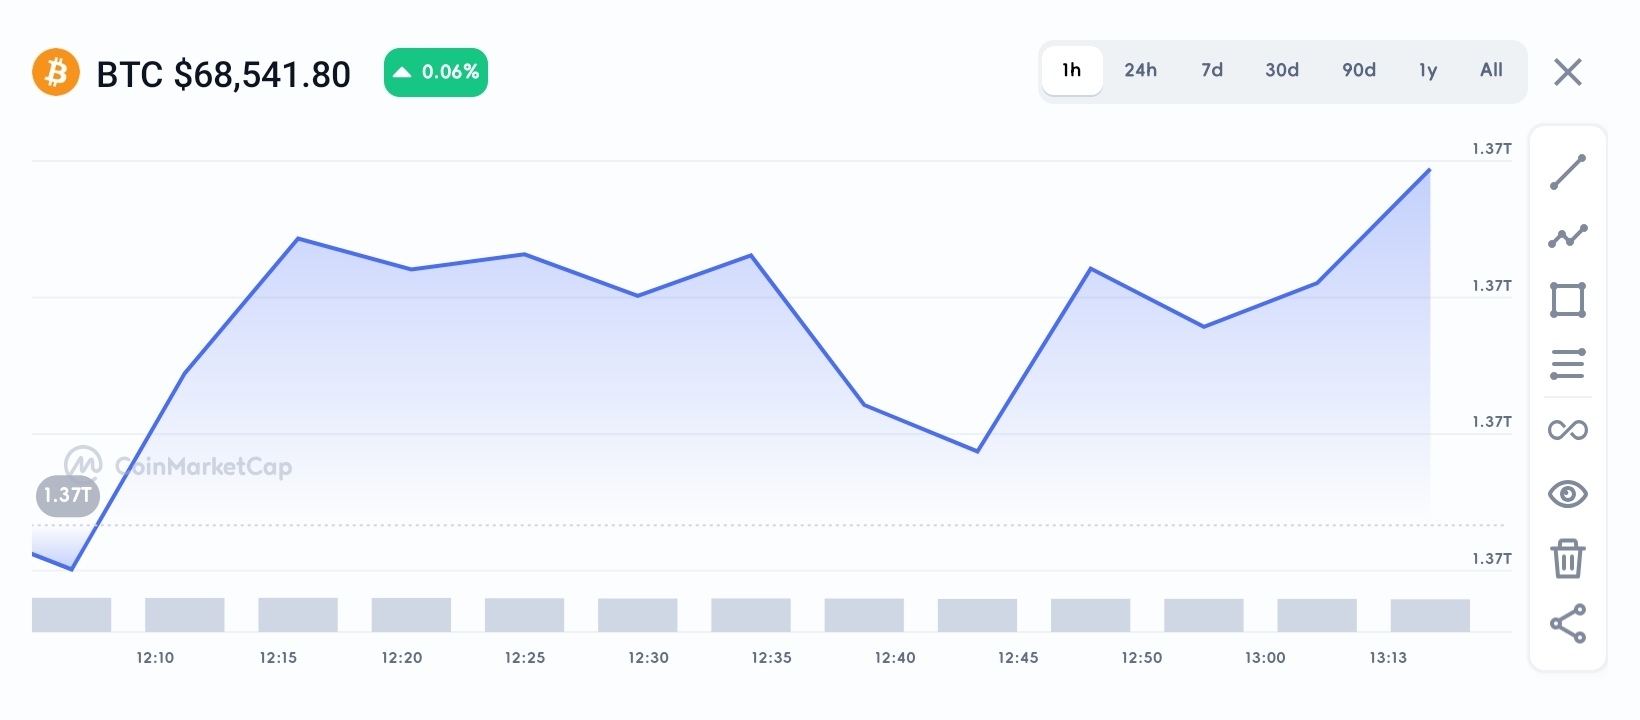The height and width of the screenshot is (720, 1640).
Task: Click the 1.37T price marker label
Action: click(68, 496)
